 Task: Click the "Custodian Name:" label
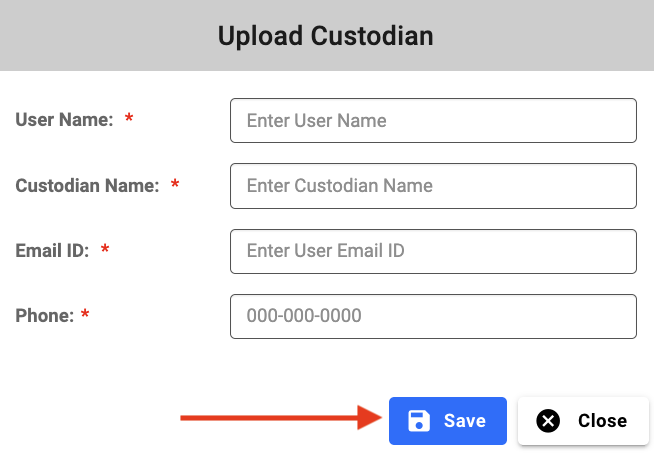pyautogui.click(x=87, y=185)
